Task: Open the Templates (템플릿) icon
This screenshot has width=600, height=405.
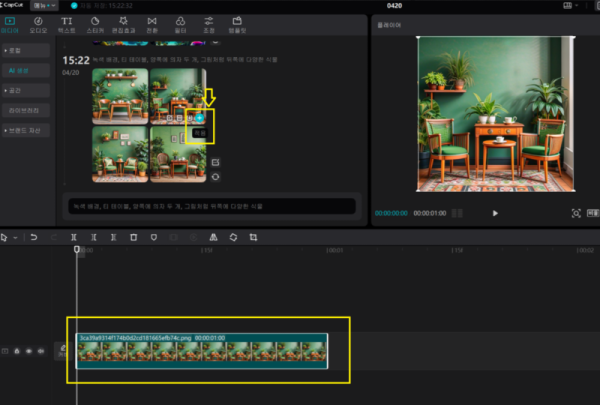Action: click(238, 23)
